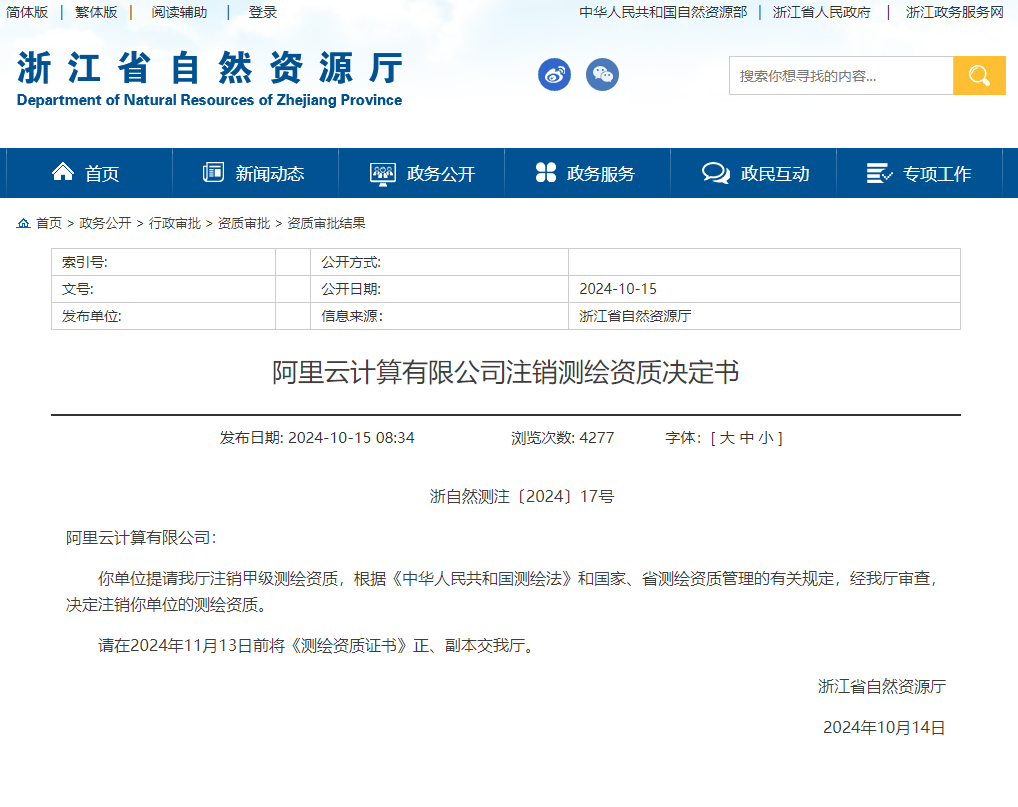Switch to 简体版 language link
The width and height of the screenshot is (1018, 807).
click(27, 12)
